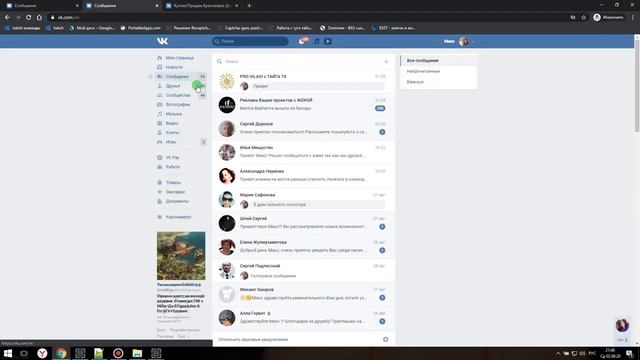Open File Explorer from the taskbar
The image size is (640, 360).
tap(137, 353)
